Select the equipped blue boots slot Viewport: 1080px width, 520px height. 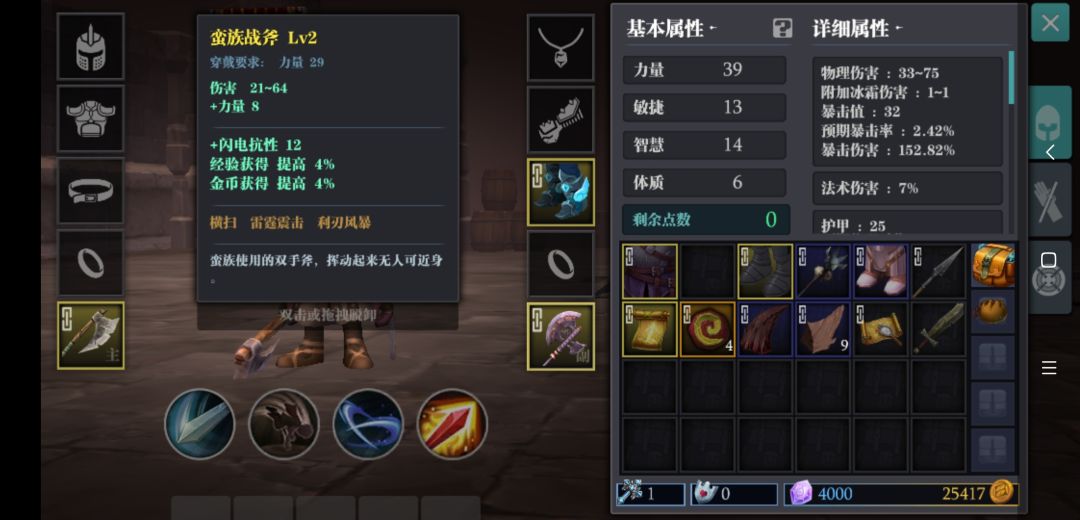[x=560, y=192]
